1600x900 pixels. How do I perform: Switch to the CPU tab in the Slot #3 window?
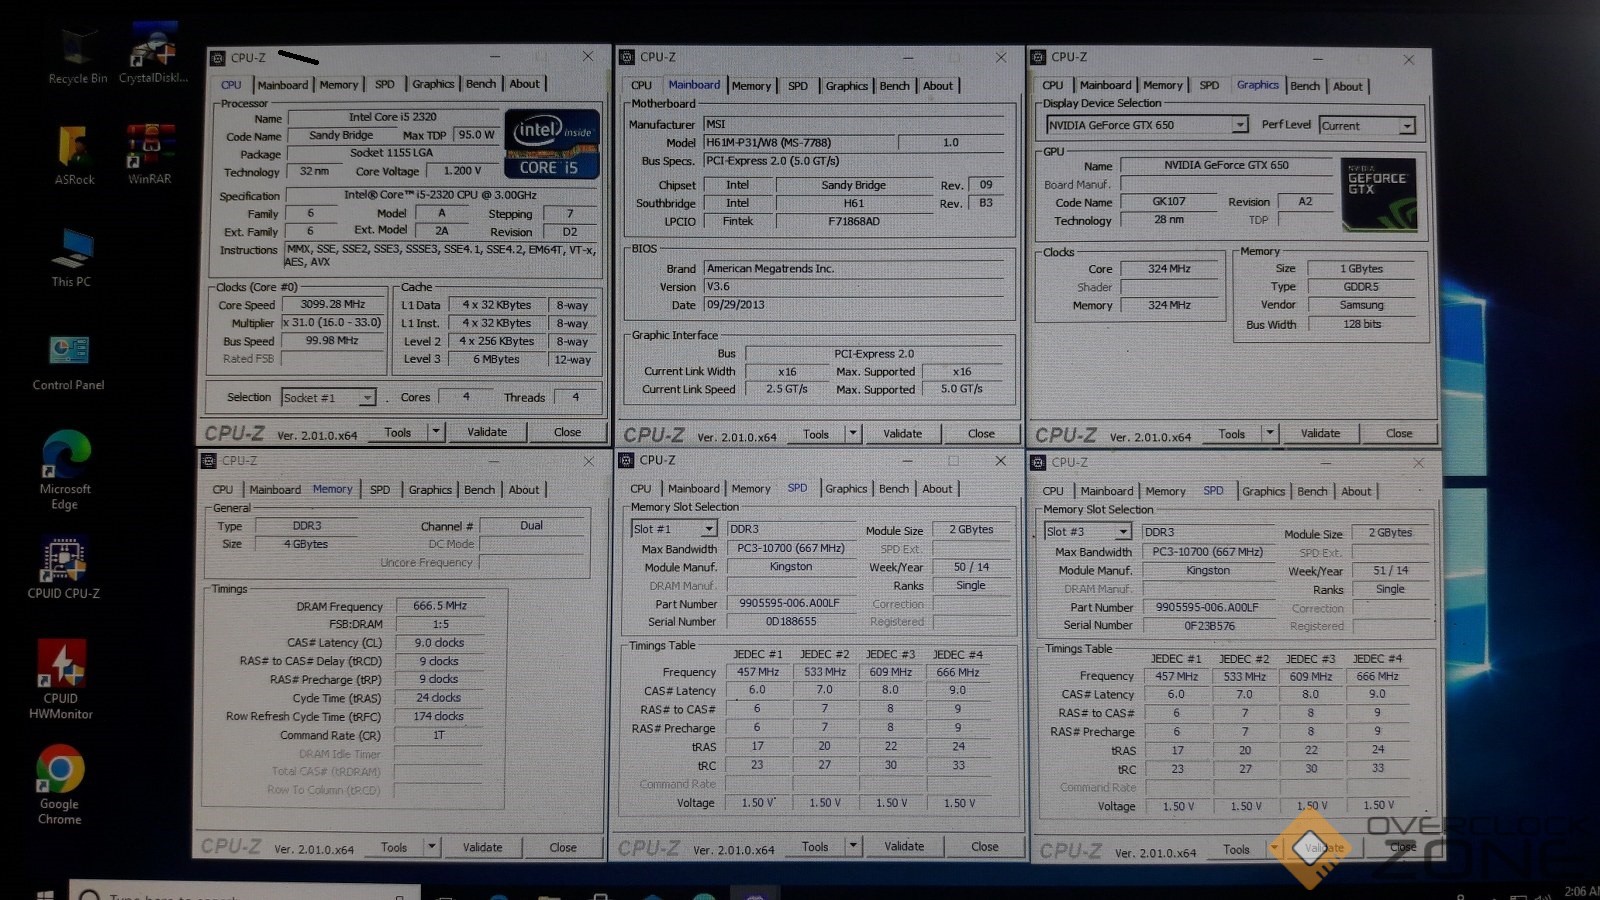(x=1053, y=491)
